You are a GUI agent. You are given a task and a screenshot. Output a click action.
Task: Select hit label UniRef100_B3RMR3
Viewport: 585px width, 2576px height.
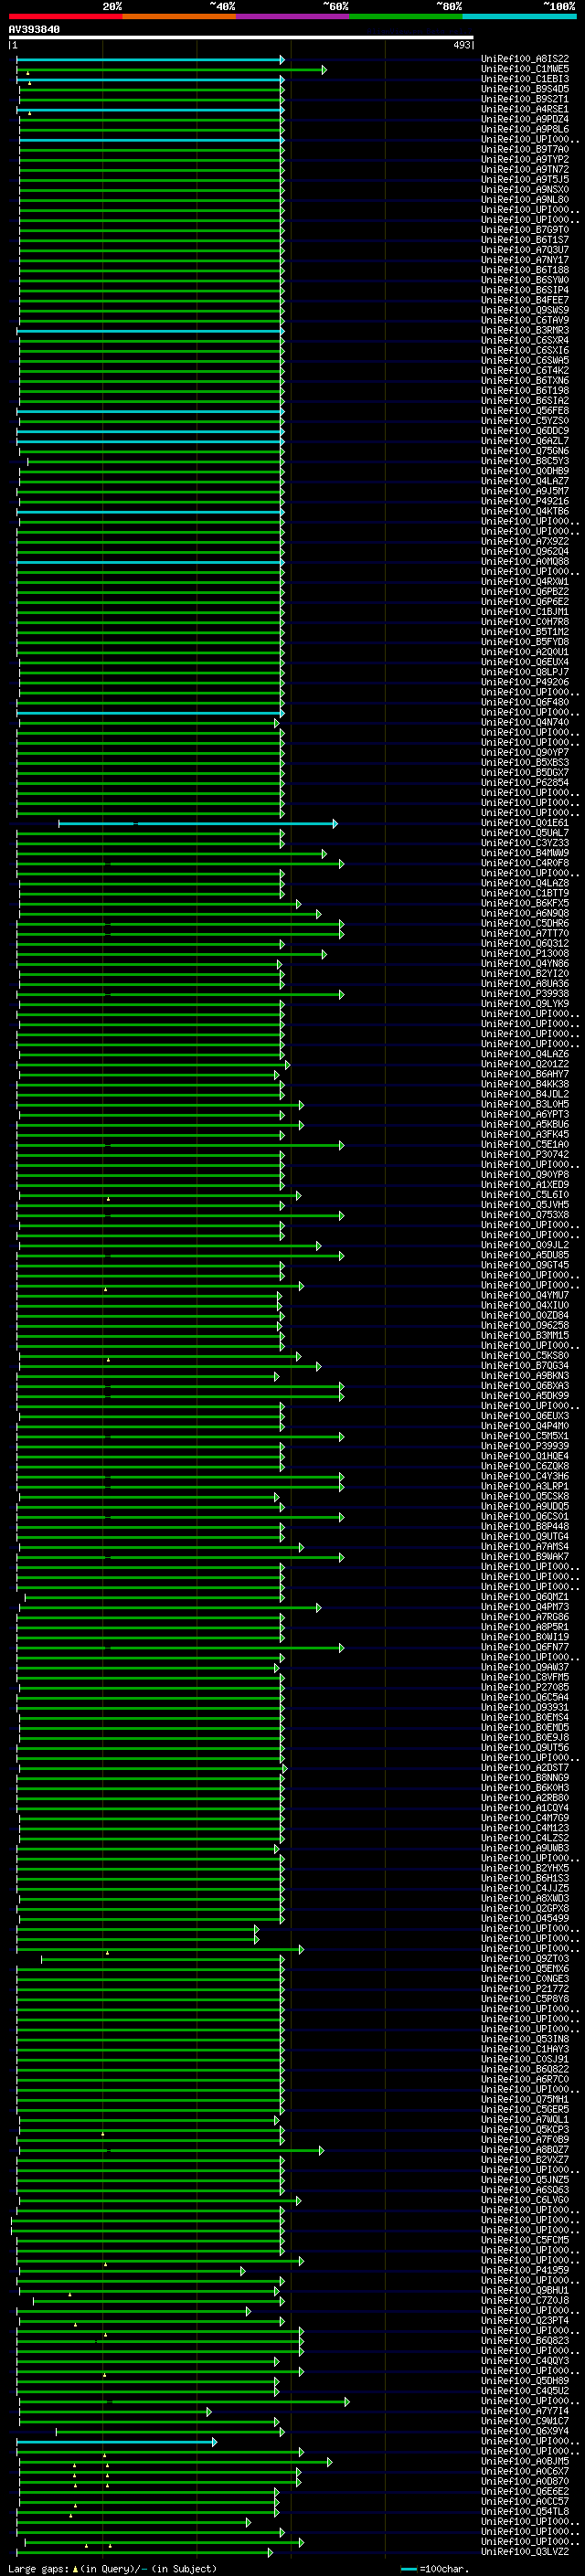click(x=525, y=330)
